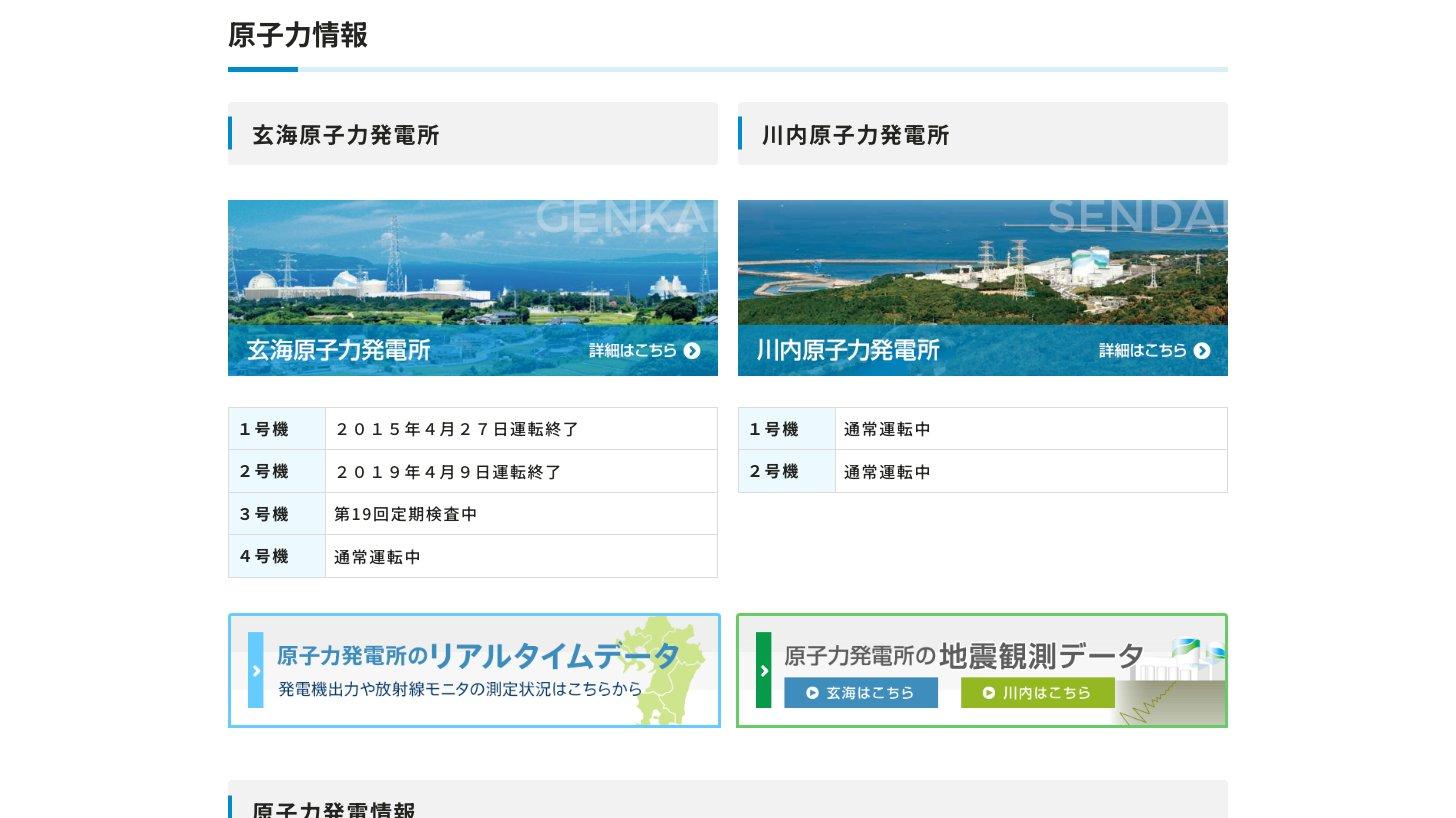Click the ４号機 row label
This screenshot has height=818, width=1456.
point(277,556)
